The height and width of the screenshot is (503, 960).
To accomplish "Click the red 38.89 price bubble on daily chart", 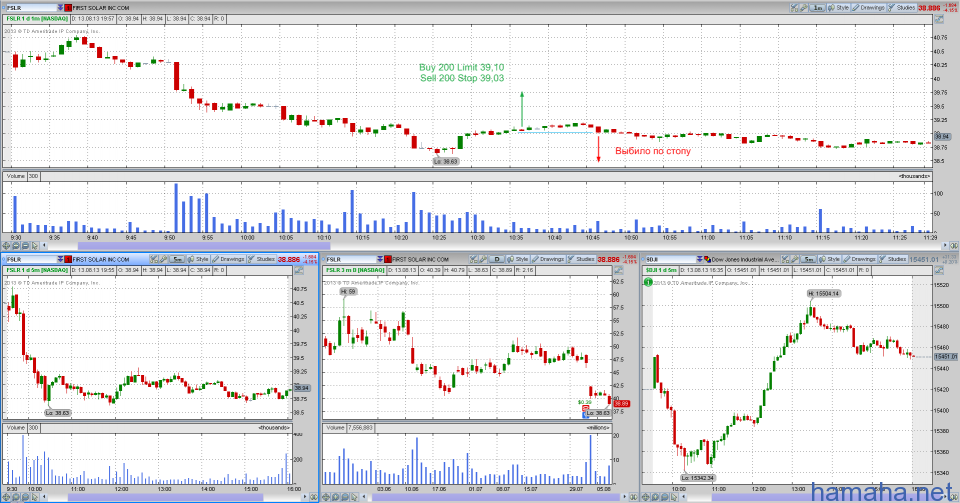I will coord(621,404).
